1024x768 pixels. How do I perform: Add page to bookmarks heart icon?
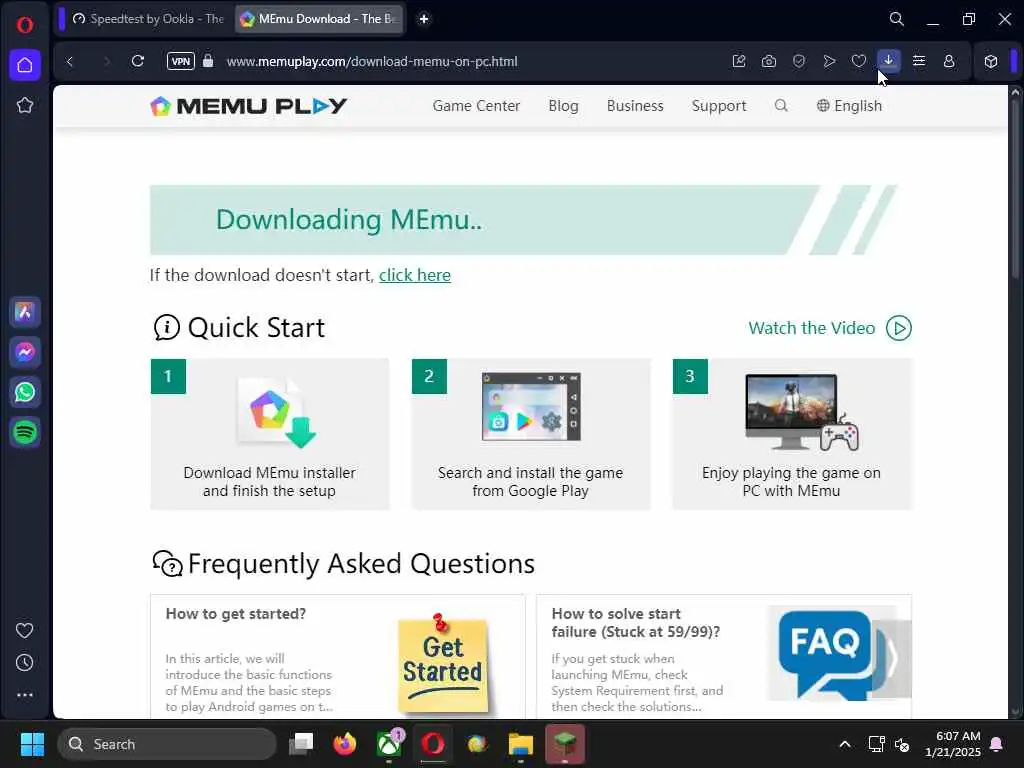[x=859, y=61]
